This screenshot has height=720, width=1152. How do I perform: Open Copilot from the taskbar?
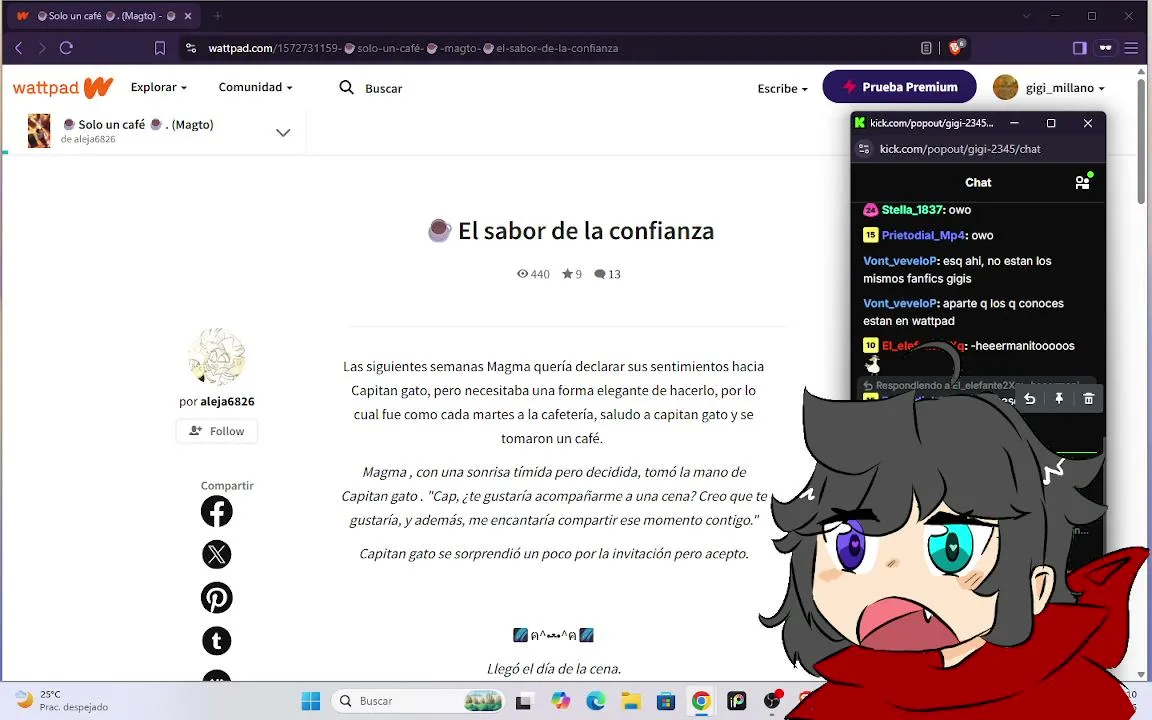coord(560,701)
